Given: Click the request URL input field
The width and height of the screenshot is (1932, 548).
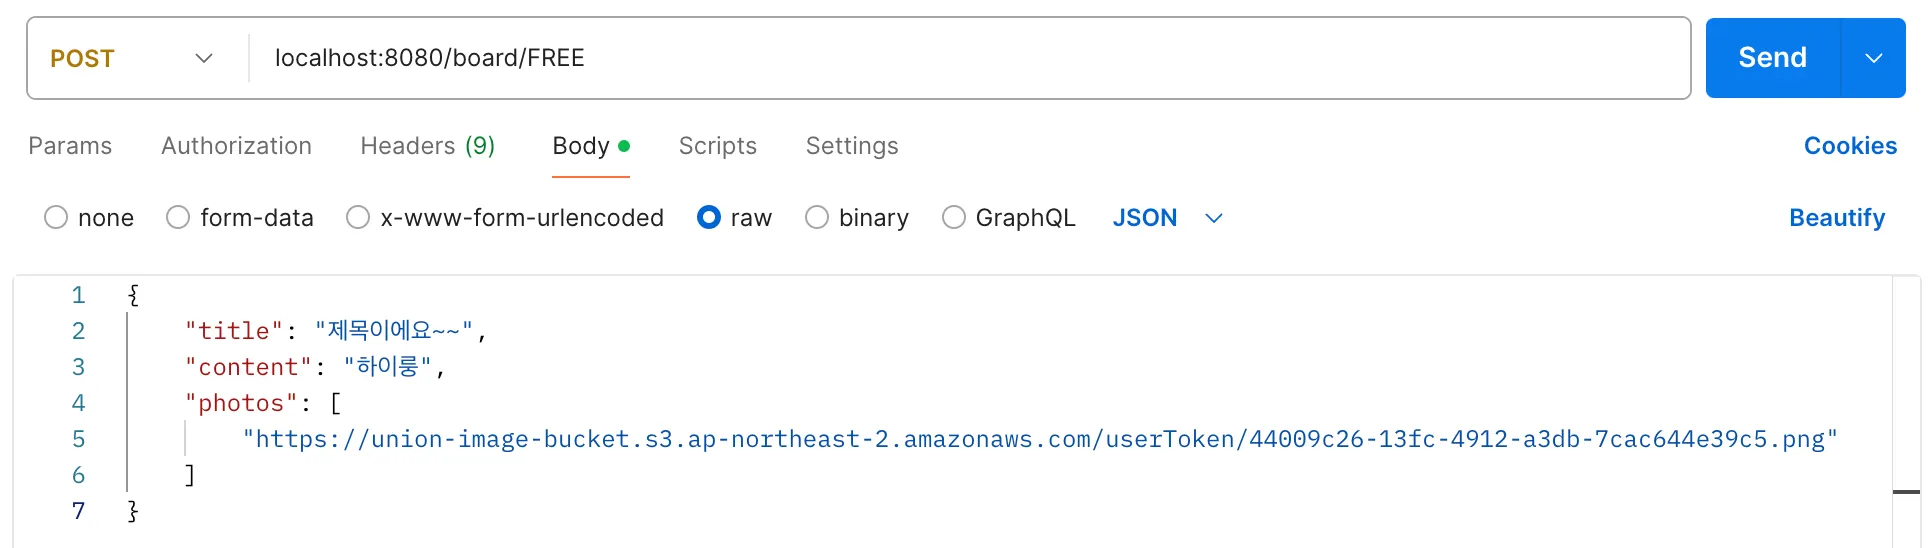Looking at the screenshot, I should tap(960, 58).
